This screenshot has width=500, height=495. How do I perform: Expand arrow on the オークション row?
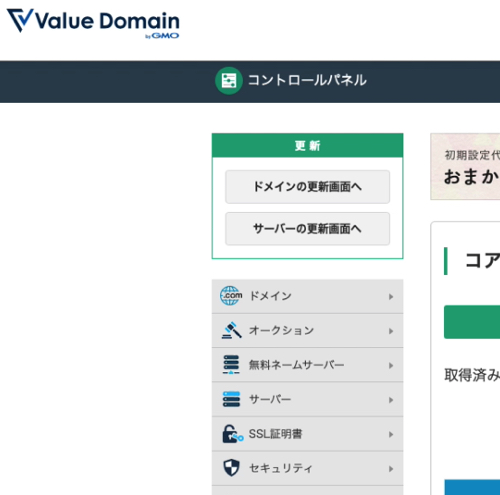pos(391,331)
